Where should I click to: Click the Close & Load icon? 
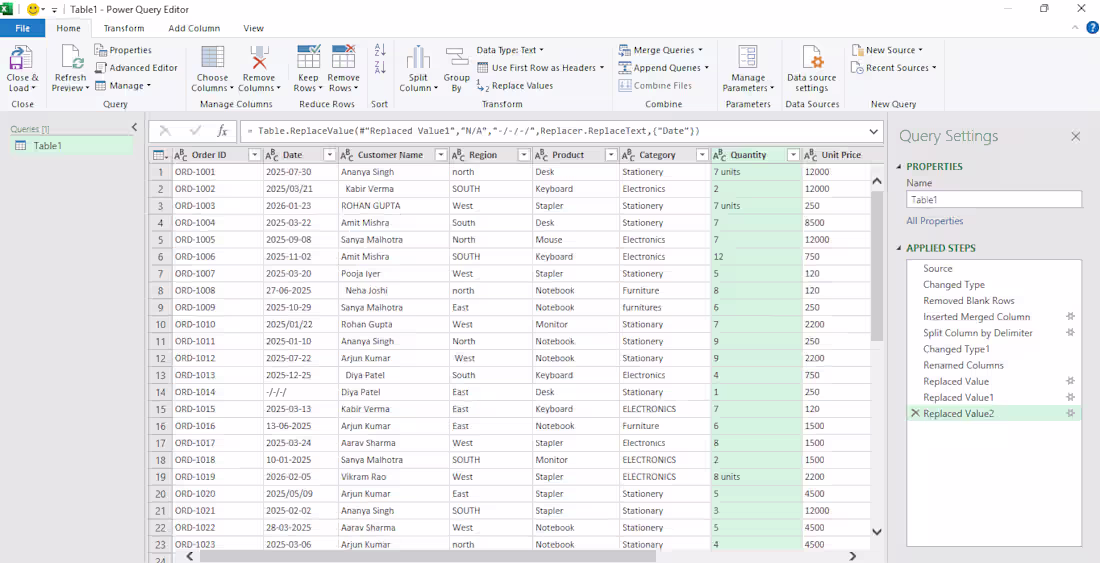tap(22, 57)
